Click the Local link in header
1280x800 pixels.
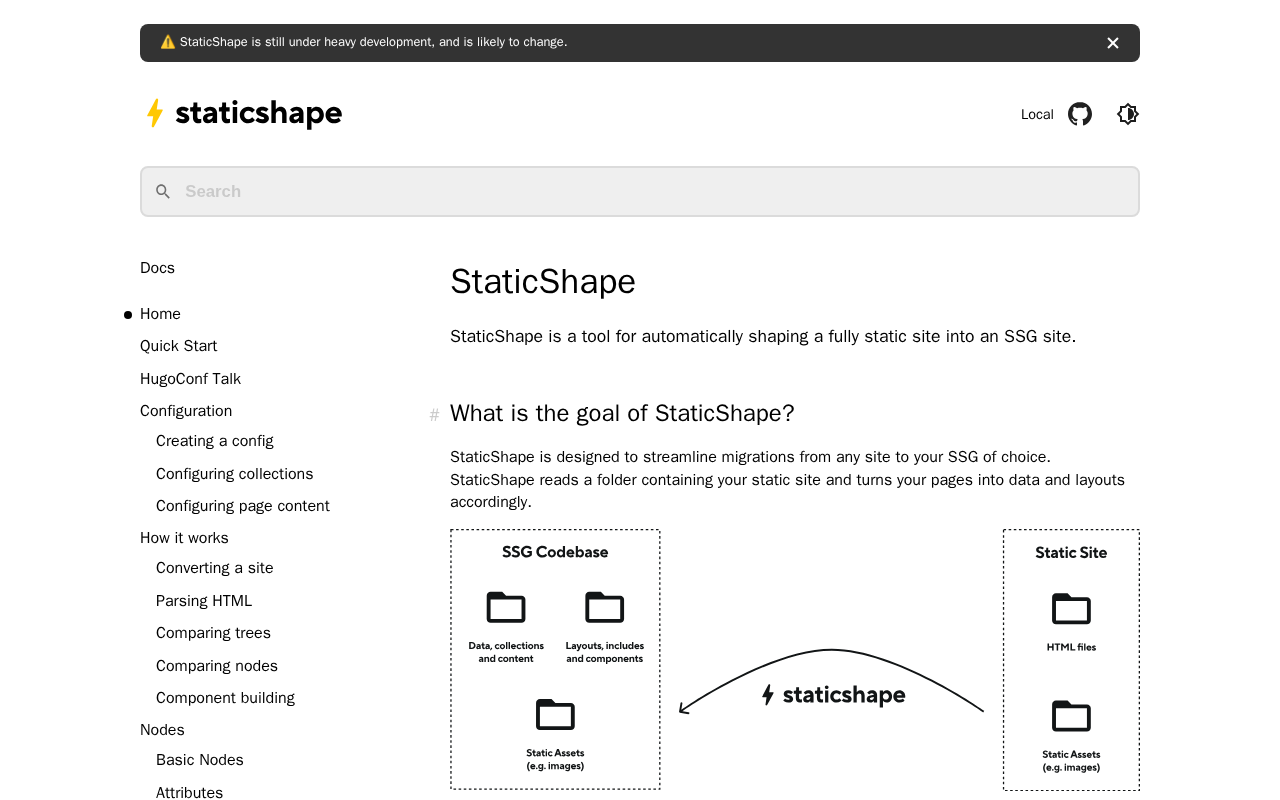point(1037,114)
